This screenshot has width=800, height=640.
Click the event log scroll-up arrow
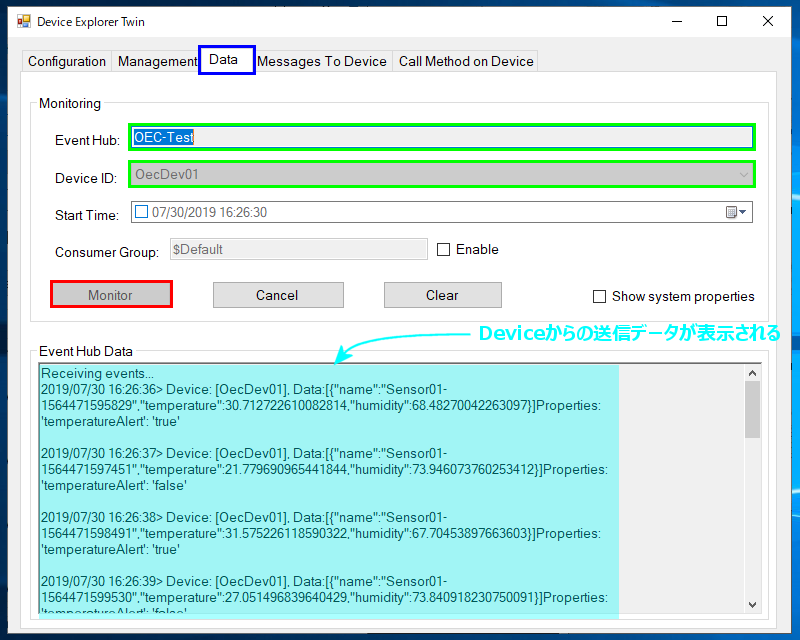[753, 373]
